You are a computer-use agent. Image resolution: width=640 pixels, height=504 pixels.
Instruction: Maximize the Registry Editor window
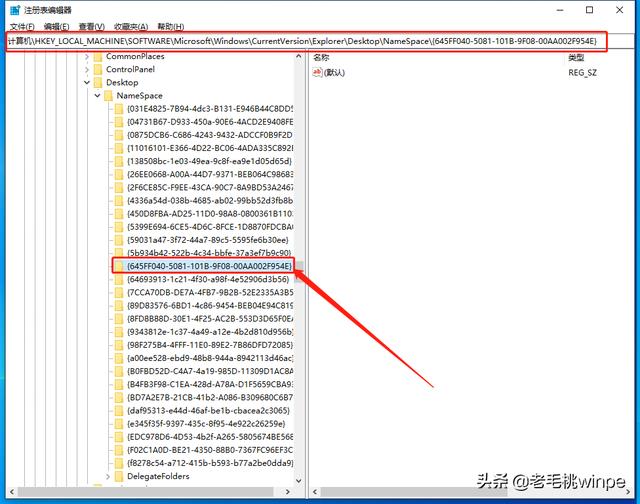[x=589, y=10]
